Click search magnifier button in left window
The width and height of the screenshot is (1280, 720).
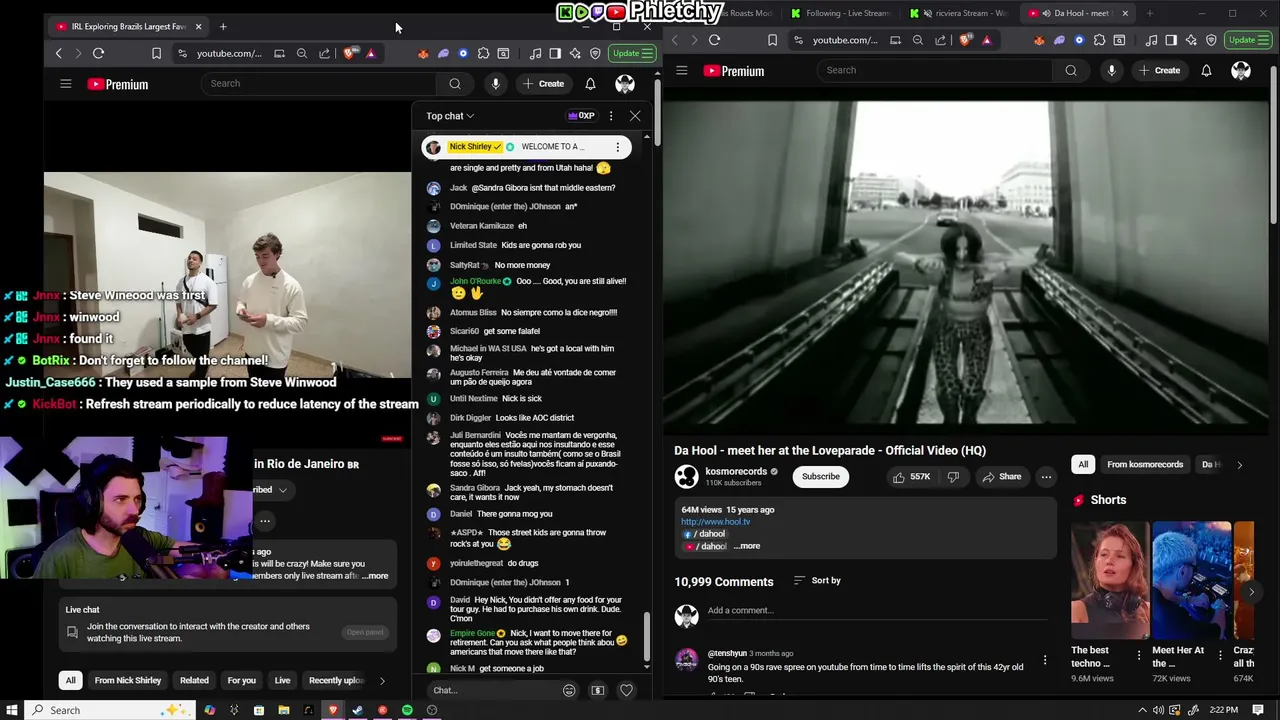[x=455, y=84]
